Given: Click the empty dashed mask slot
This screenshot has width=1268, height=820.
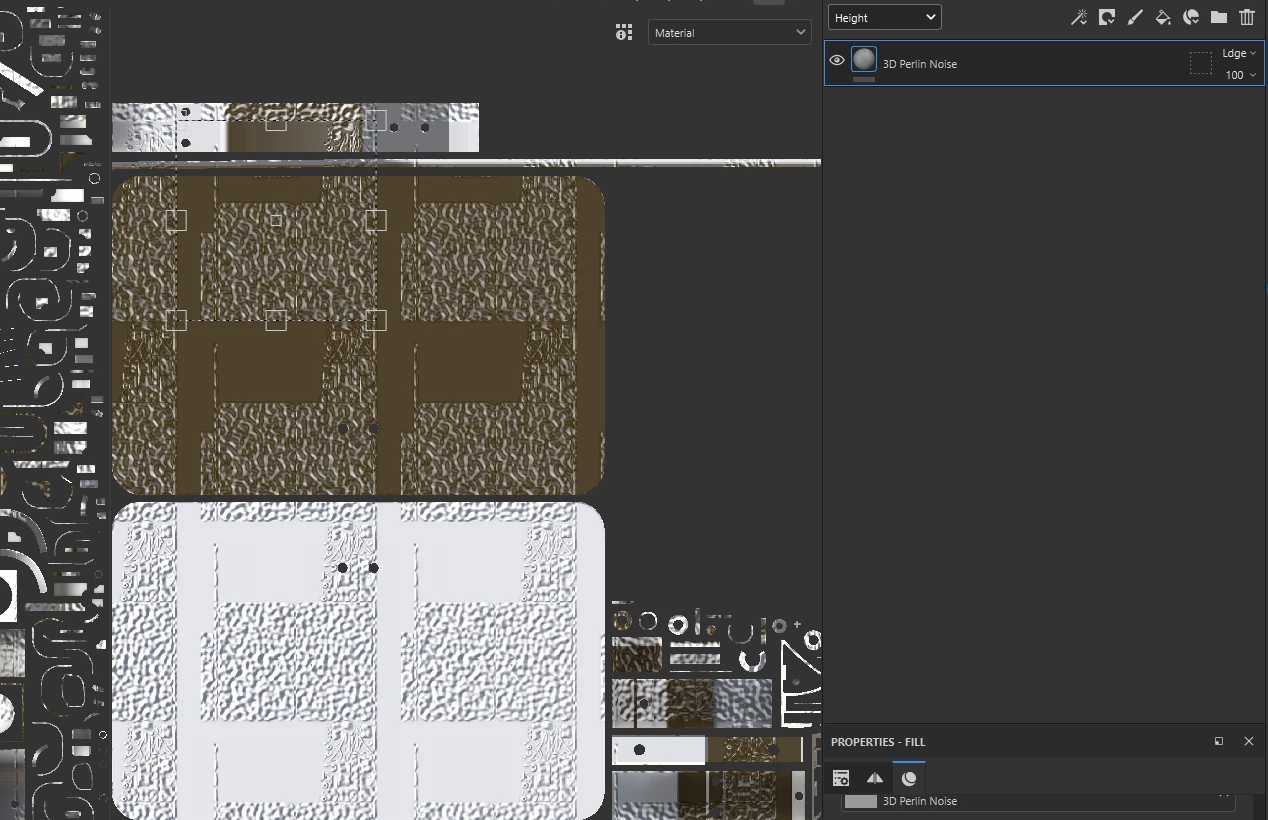Looking at the screenshot, I should click(1201, 64).
